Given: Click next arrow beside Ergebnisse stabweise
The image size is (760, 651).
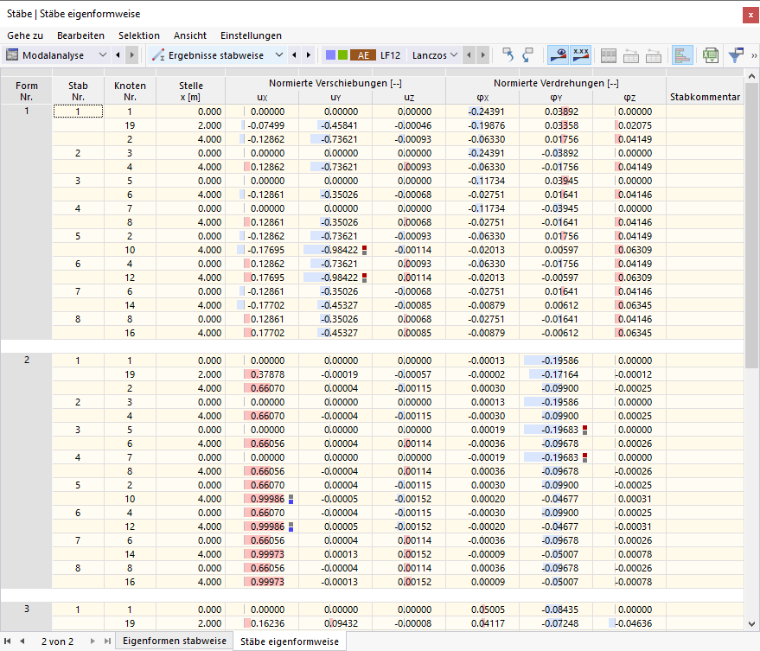Looking at the screenshot, I should coord(308,55).
